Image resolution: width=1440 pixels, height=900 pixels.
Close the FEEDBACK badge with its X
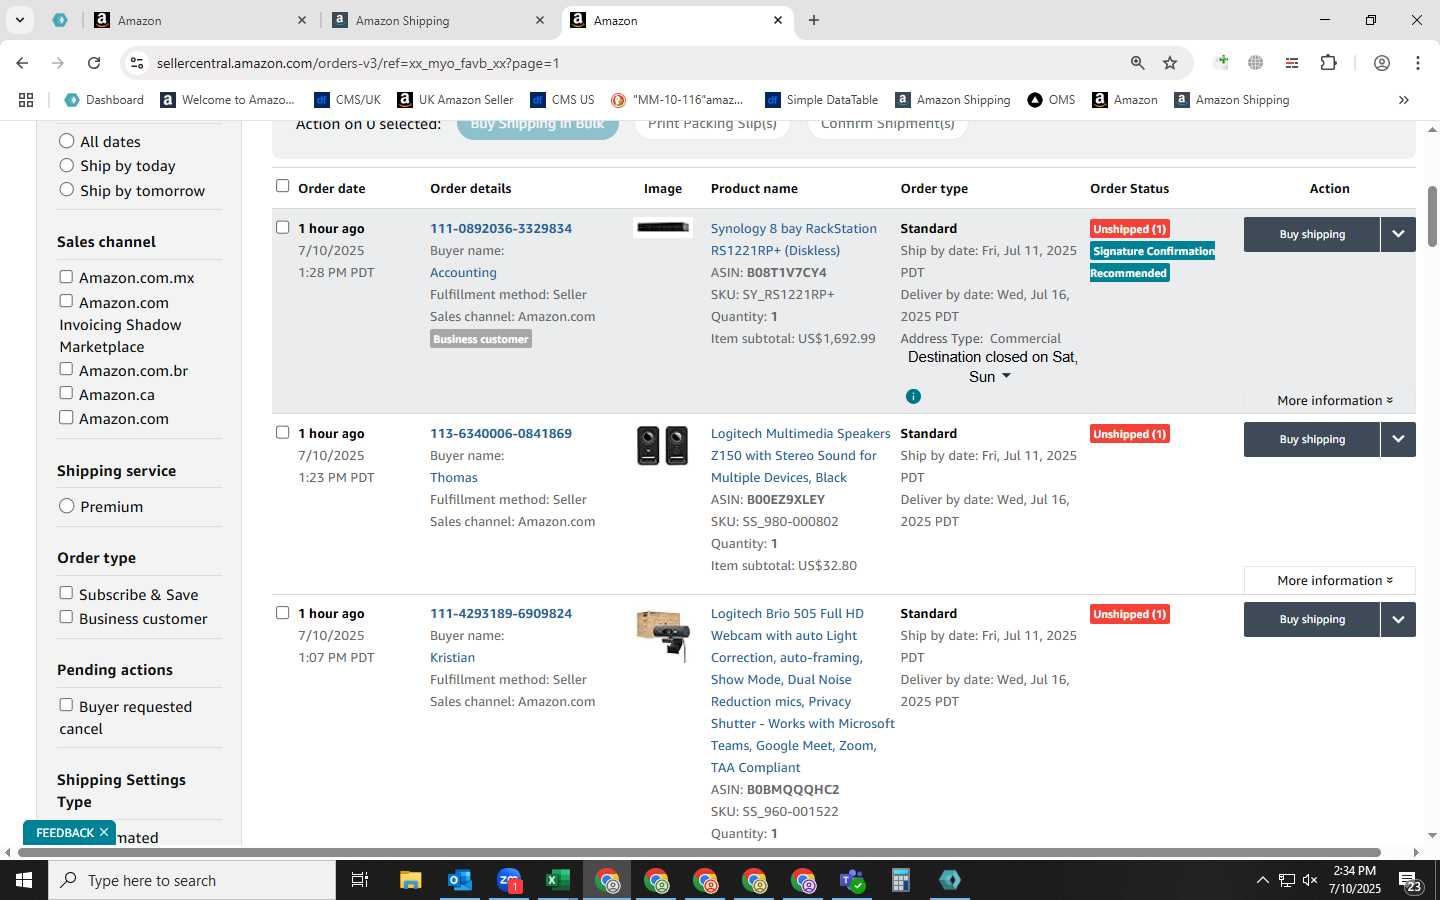click(103, 832)
